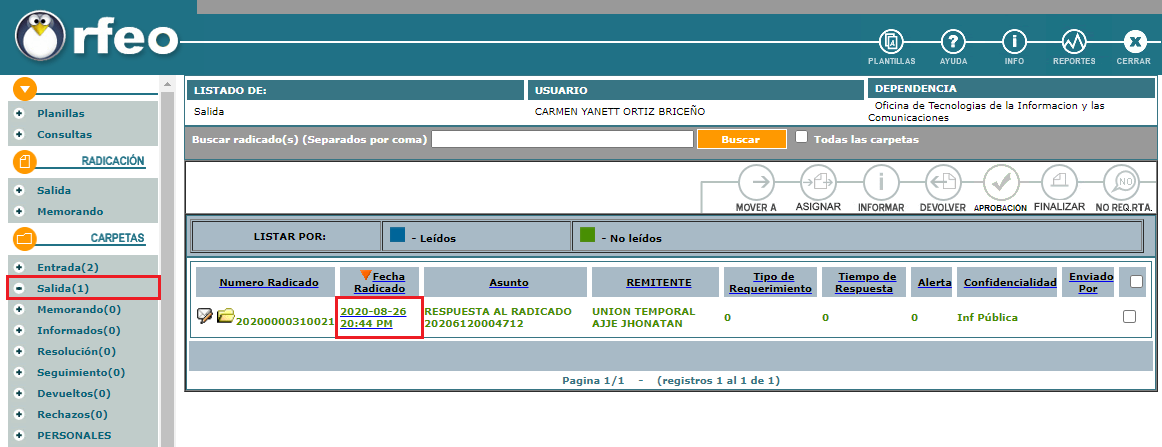
Task: Expand the Consultas menu
Action: click(x=20, y=134)
